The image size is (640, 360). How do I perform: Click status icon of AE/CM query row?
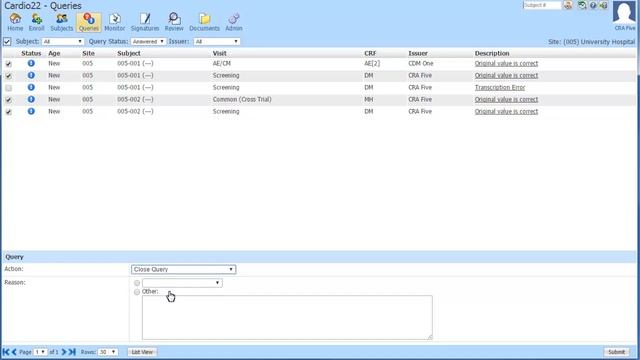click(31, 63)
